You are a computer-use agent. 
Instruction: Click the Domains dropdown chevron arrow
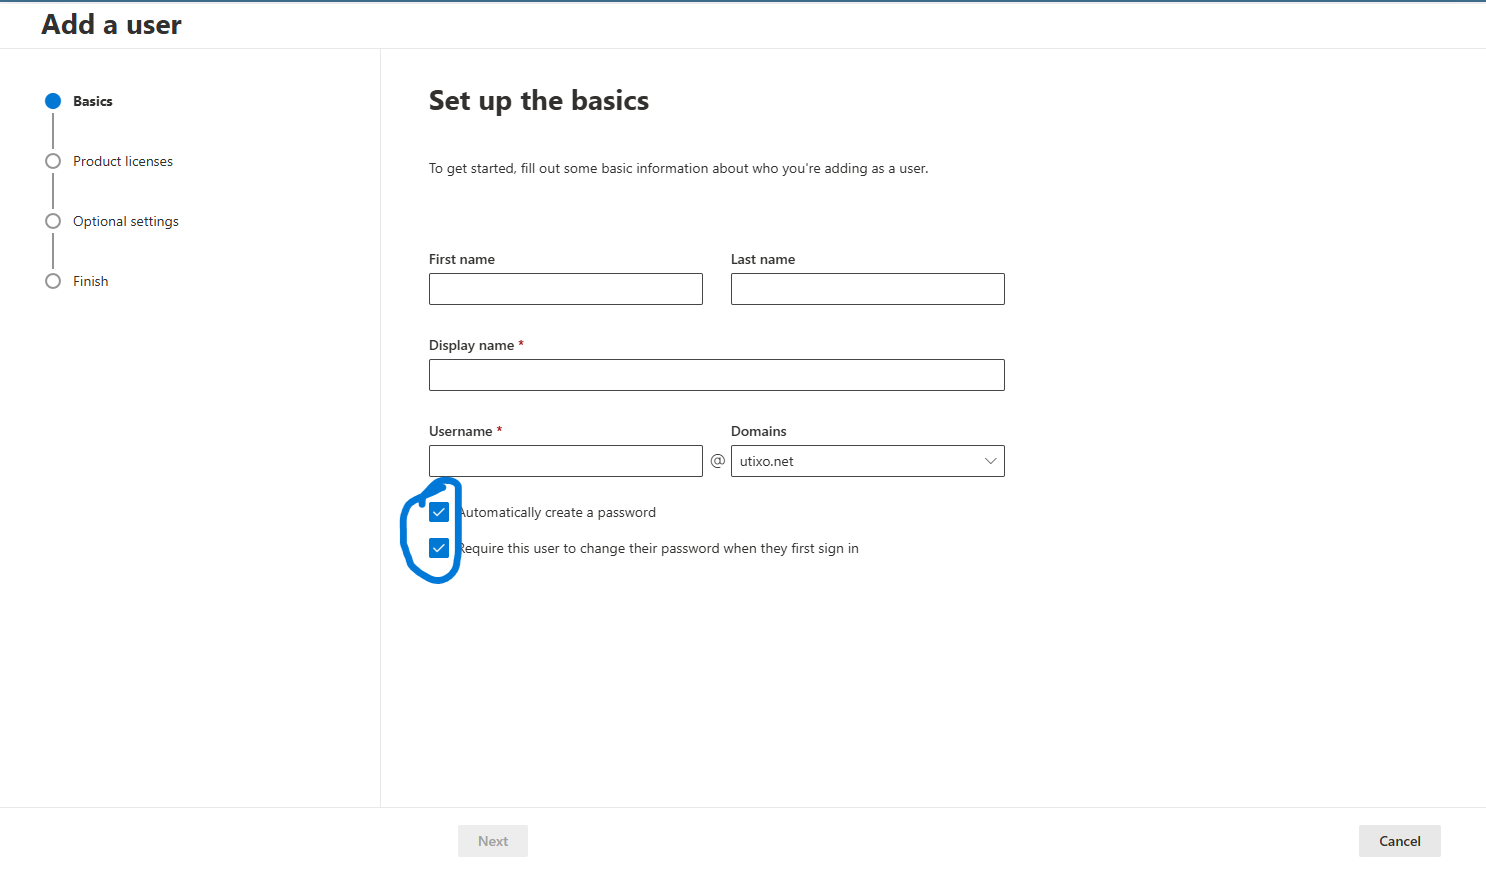click(x=990, y=461)
